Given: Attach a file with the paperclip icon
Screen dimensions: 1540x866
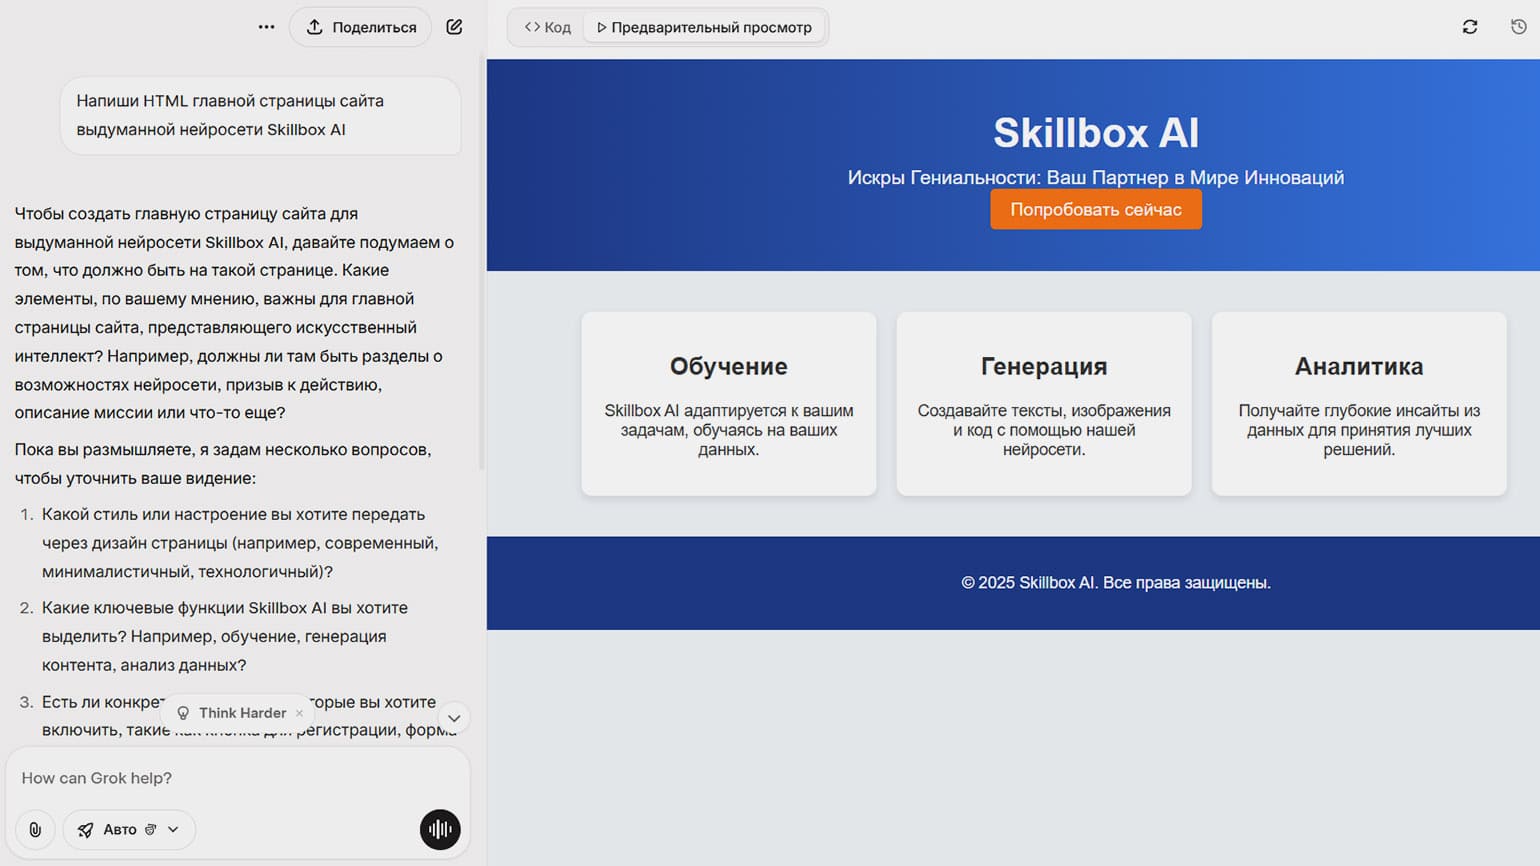Looking at the screenshot, I should coord(35,830).
